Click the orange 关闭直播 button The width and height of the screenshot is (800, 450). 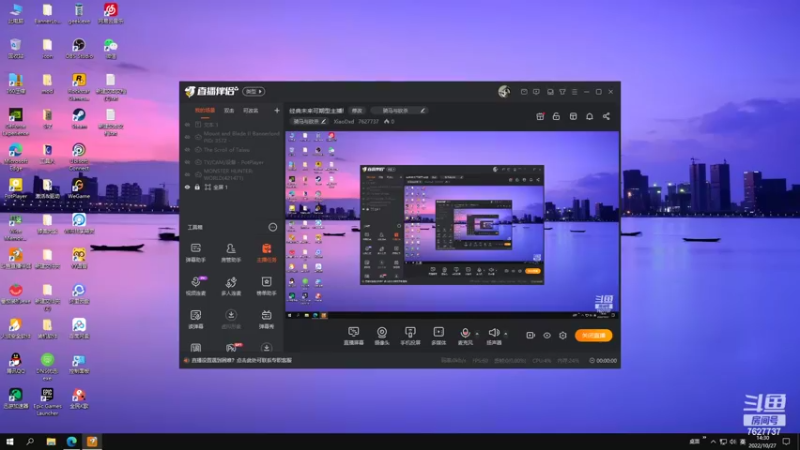(x=593, y=335)
